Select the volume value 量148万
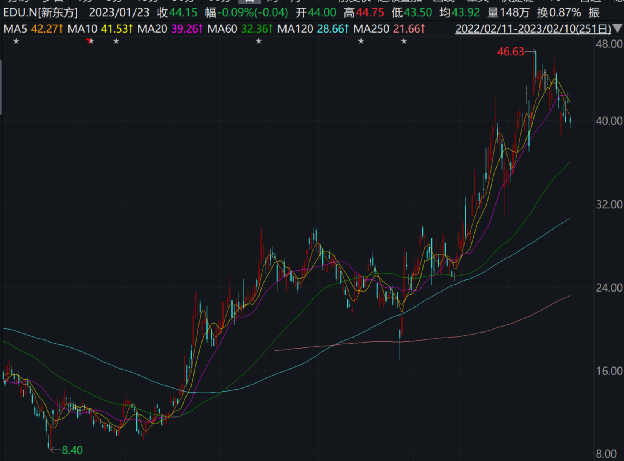Screen dimensions: 624x461 tap(509, 13)
